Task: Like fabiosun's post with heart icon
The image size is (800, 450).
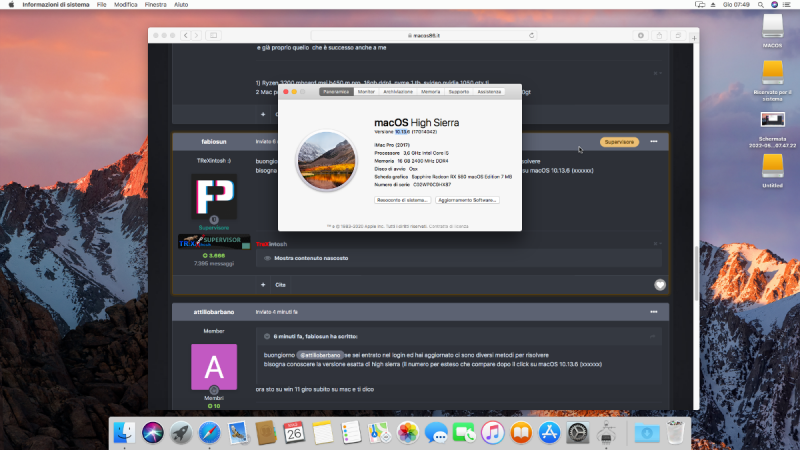Action: [x=660, y=285]
